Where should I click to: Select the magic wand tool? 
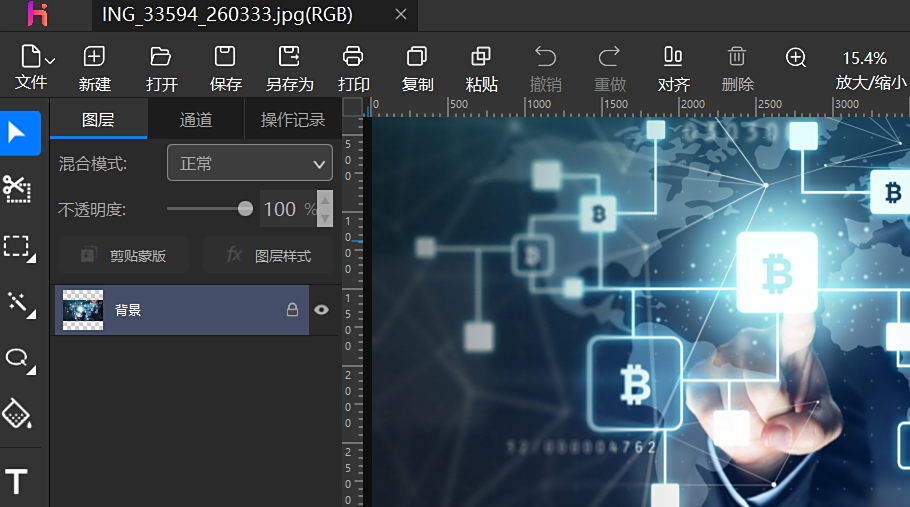click(20, 304)
